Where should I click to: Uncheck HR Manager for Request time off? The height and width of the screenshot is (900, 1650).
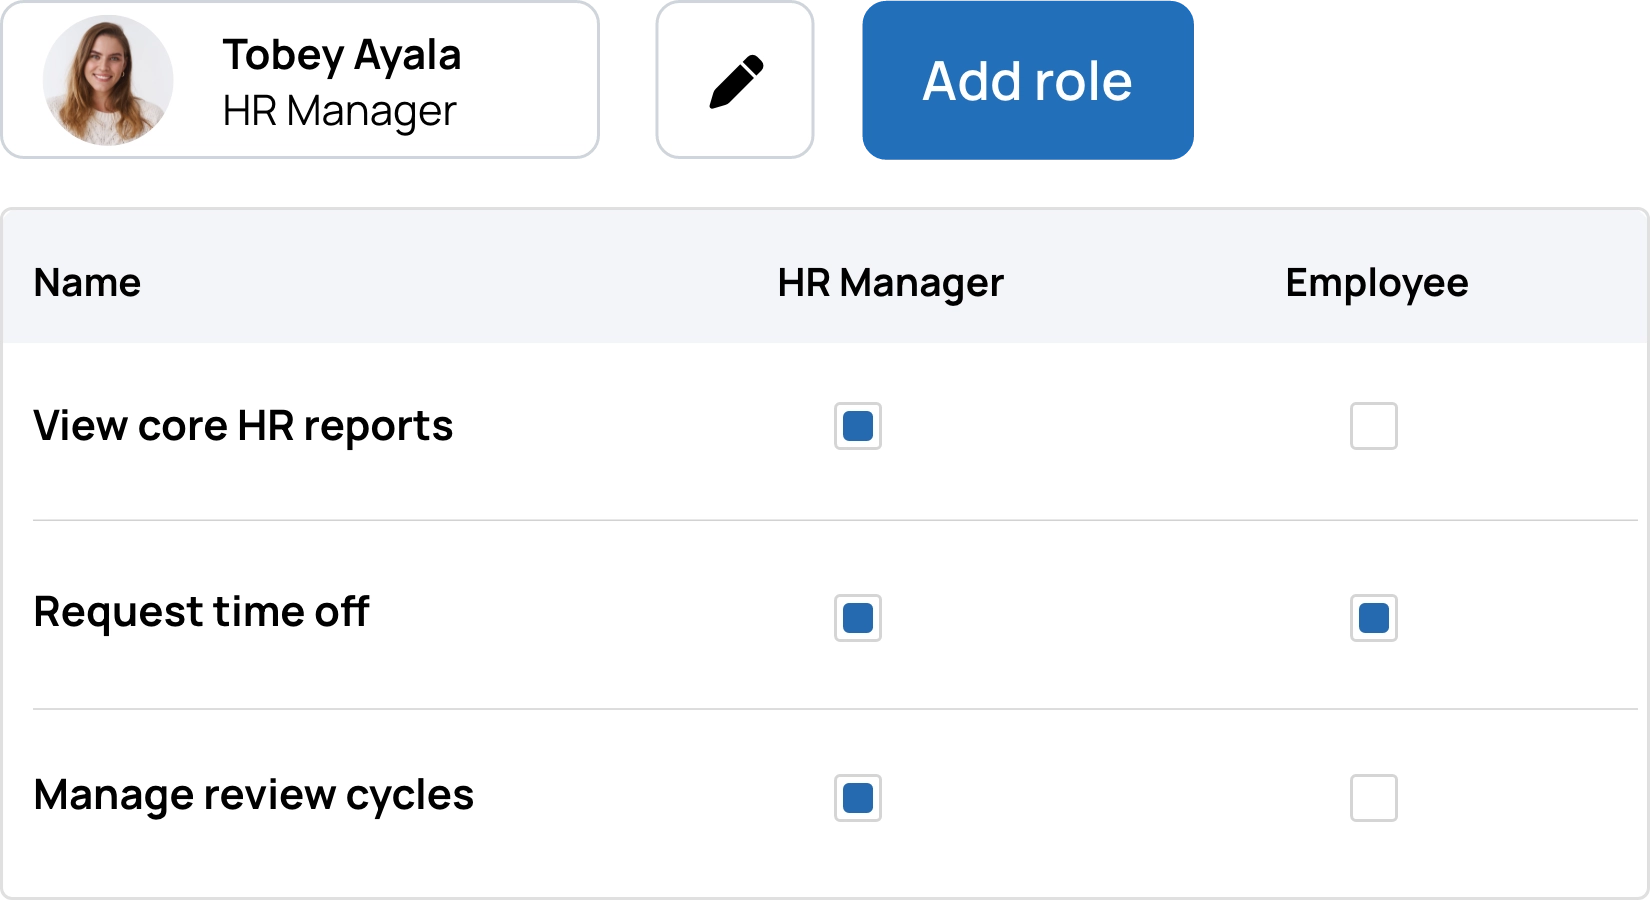pyautogui.click(x=858, y=618)
